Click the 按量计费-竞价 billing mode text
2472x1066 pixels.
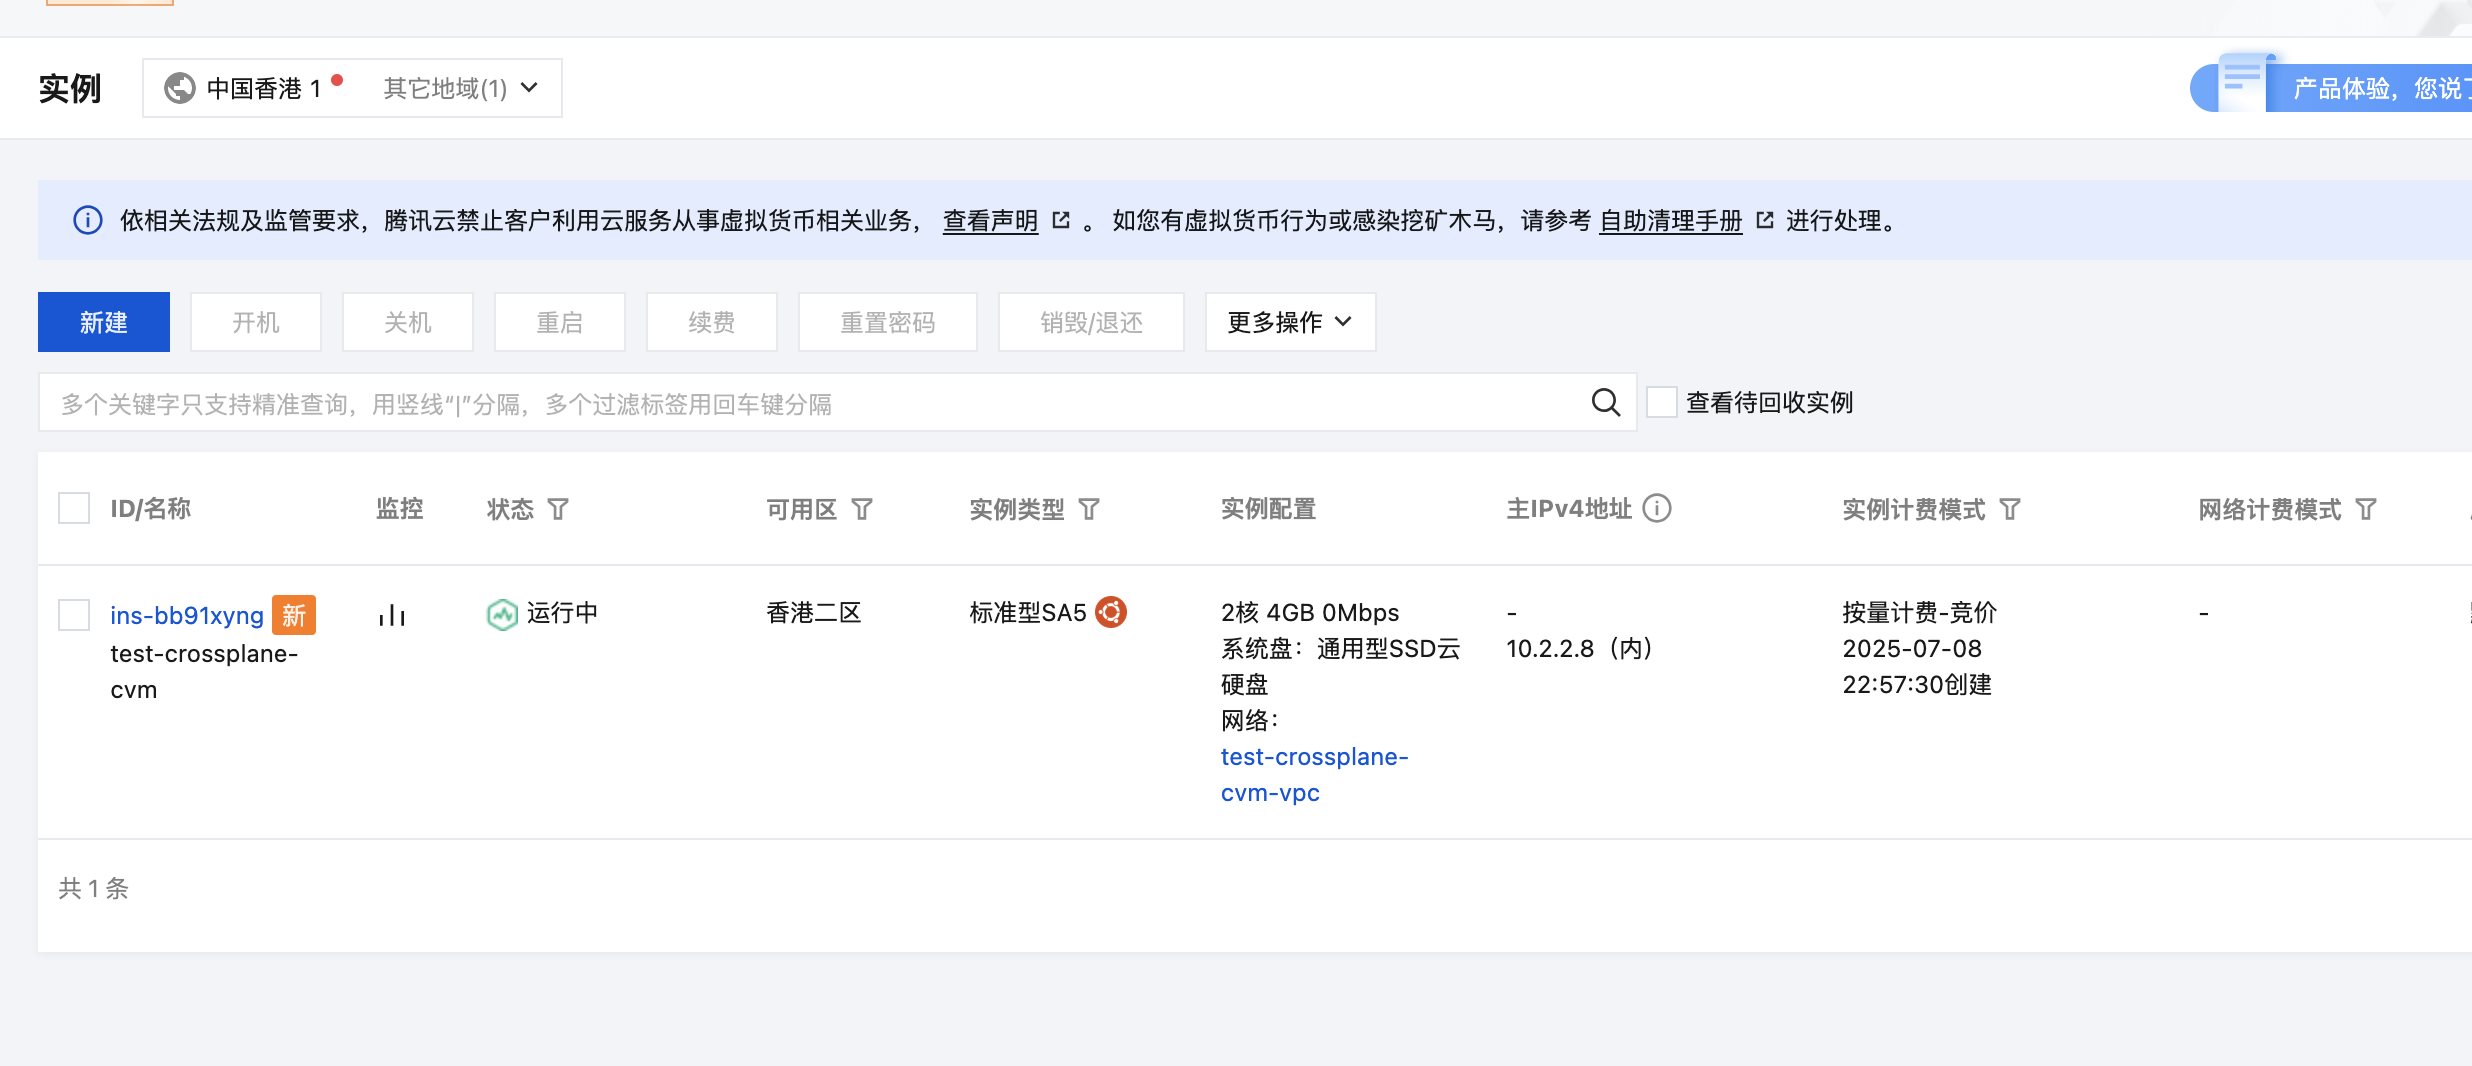coord(1919,612)
